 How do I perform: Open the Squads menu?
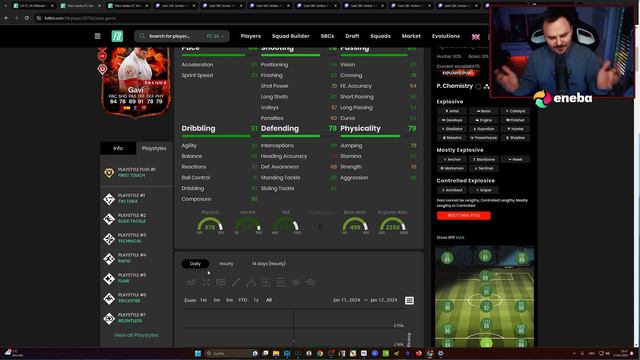click(x=380, y=36)
